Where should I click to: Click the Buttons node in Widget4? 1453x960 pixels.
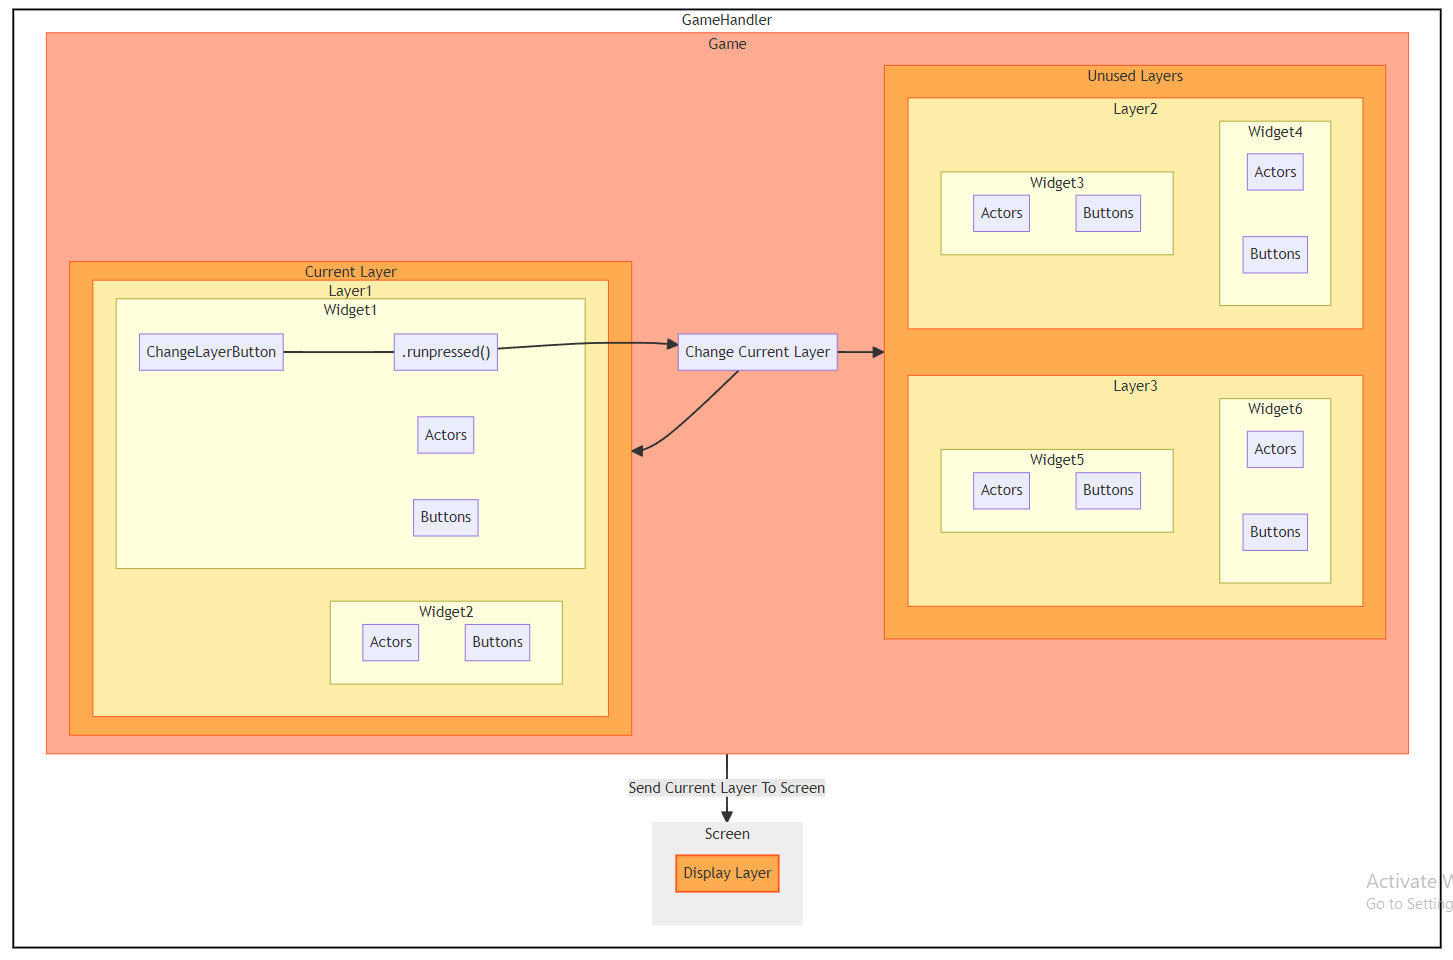tap(1275, 254)
